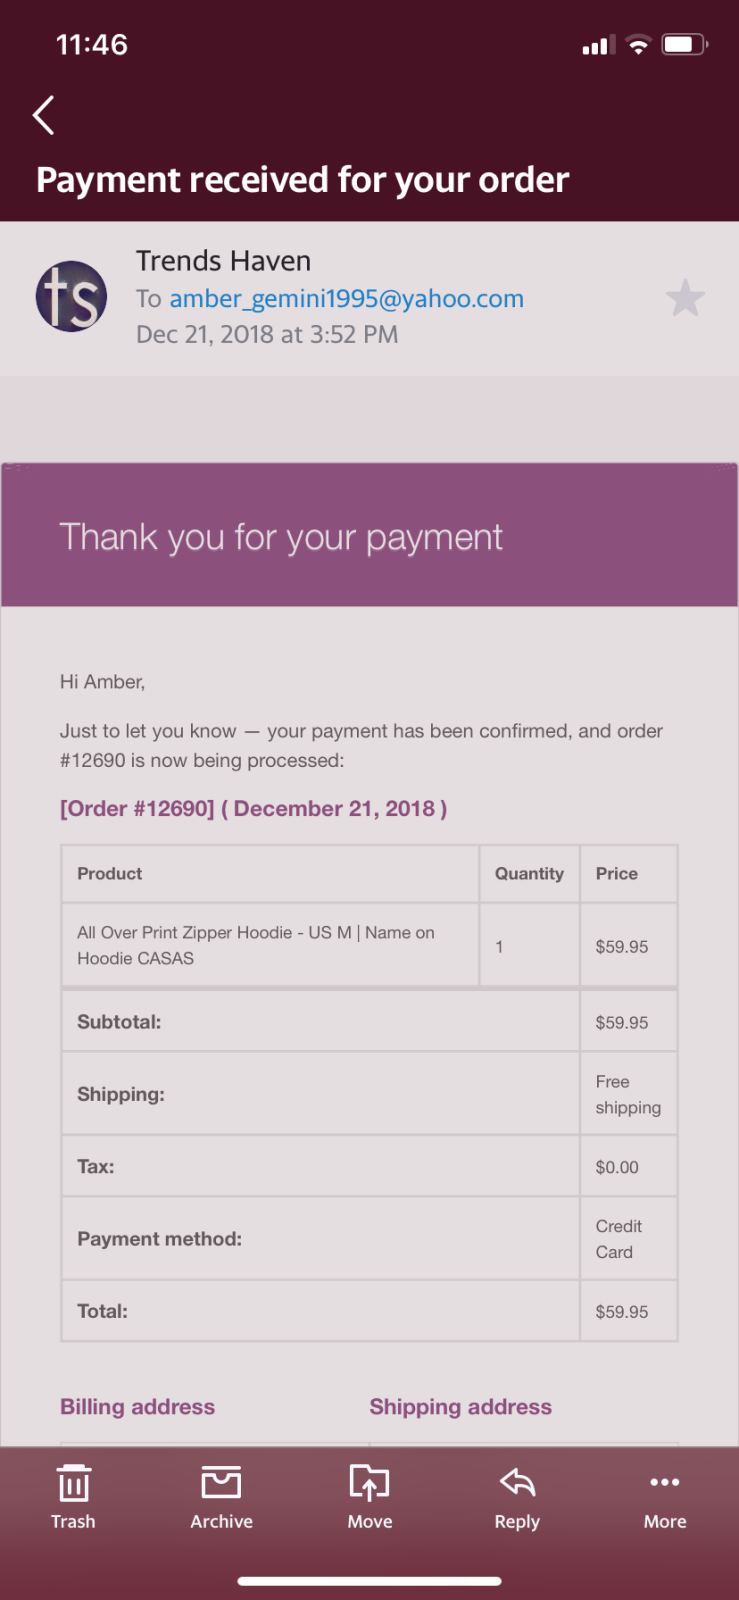Open recipient amber_gemini1995@yahoo.com link
739x1600 pixels.
346,299
